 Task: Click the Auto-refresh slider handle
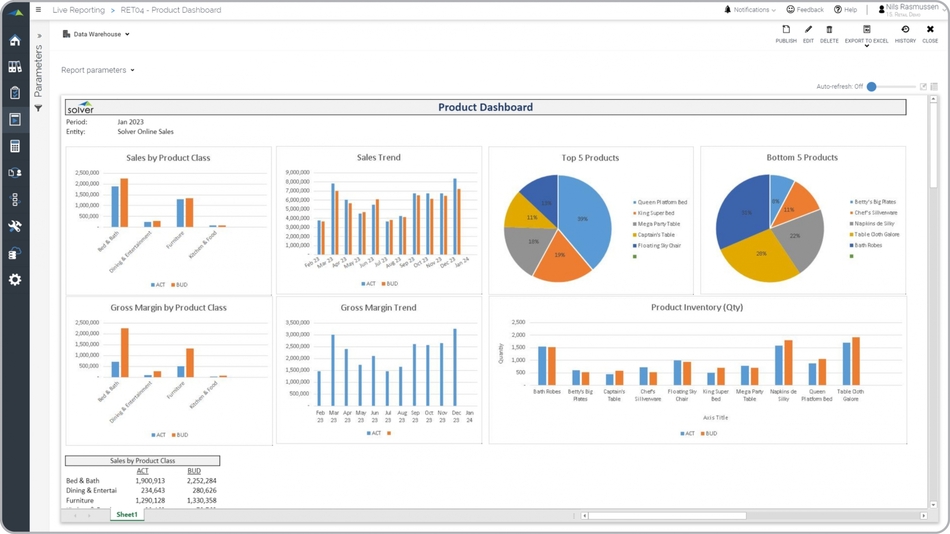pyautogui.click(x=872, y=87)
